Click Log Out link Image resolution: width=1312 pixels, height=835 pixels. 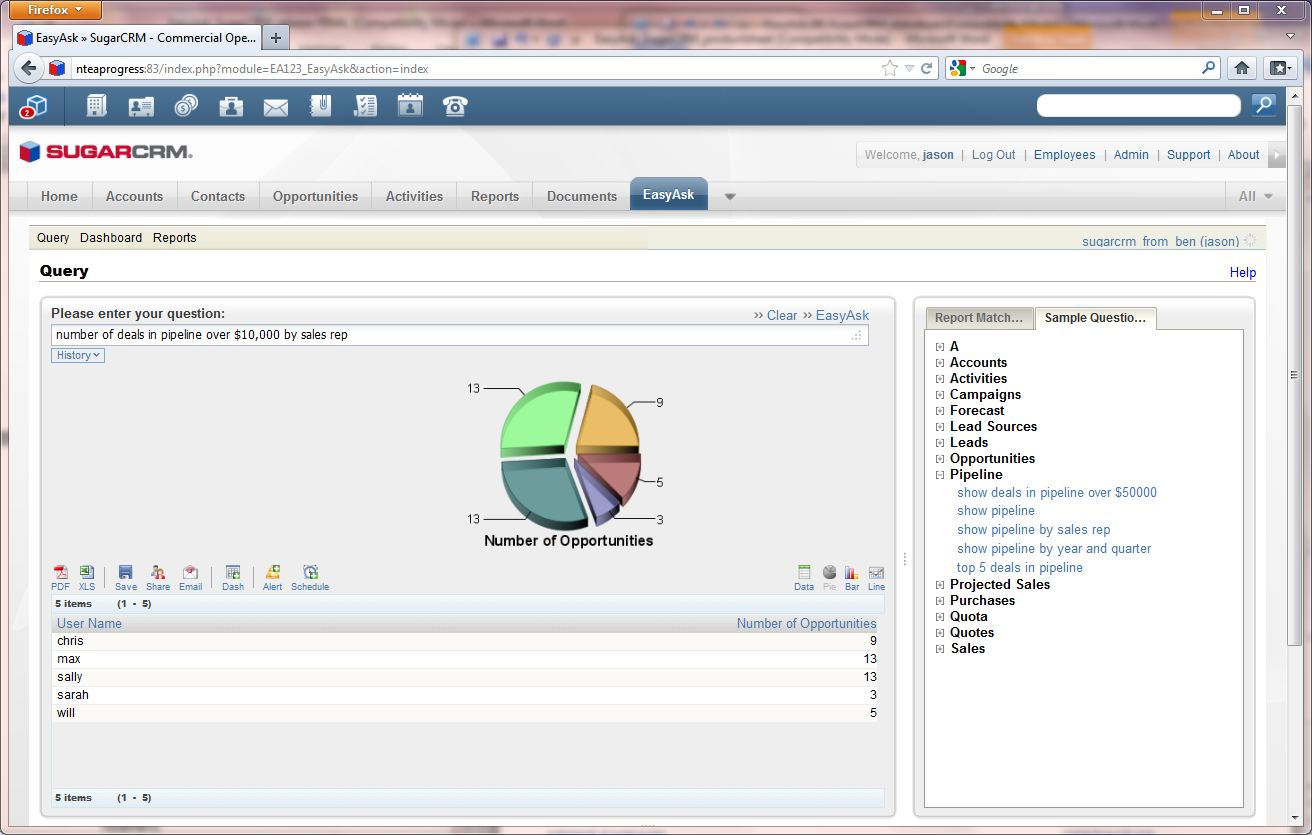[x=993, y=155]
